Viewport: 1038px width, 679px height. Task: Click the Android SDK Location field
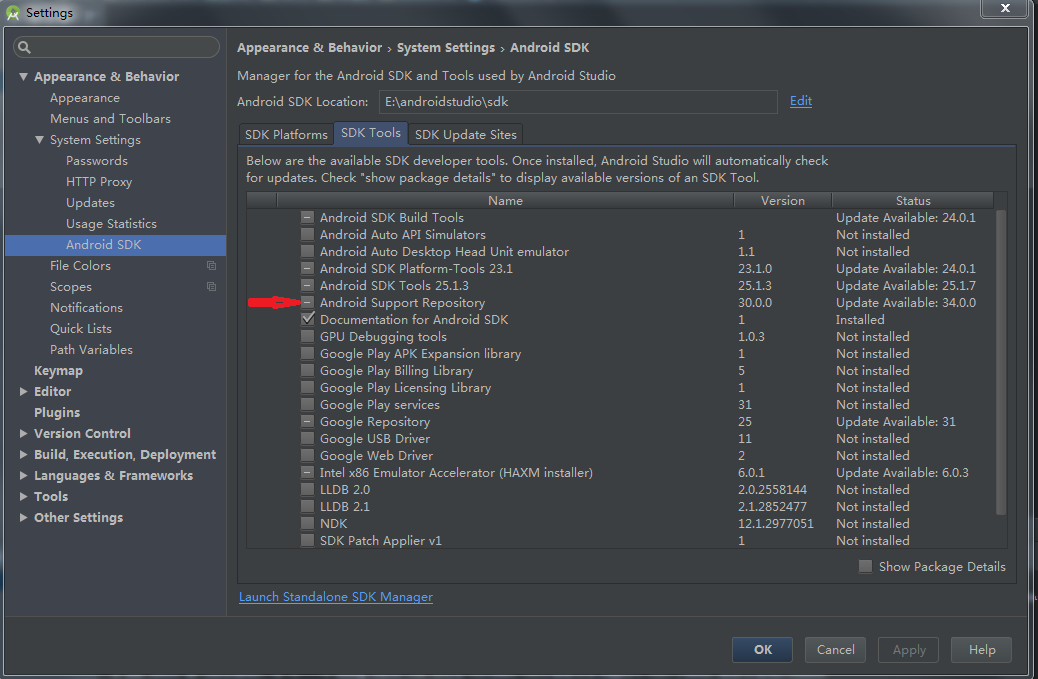pyautogui.click(x=578, y=102)
